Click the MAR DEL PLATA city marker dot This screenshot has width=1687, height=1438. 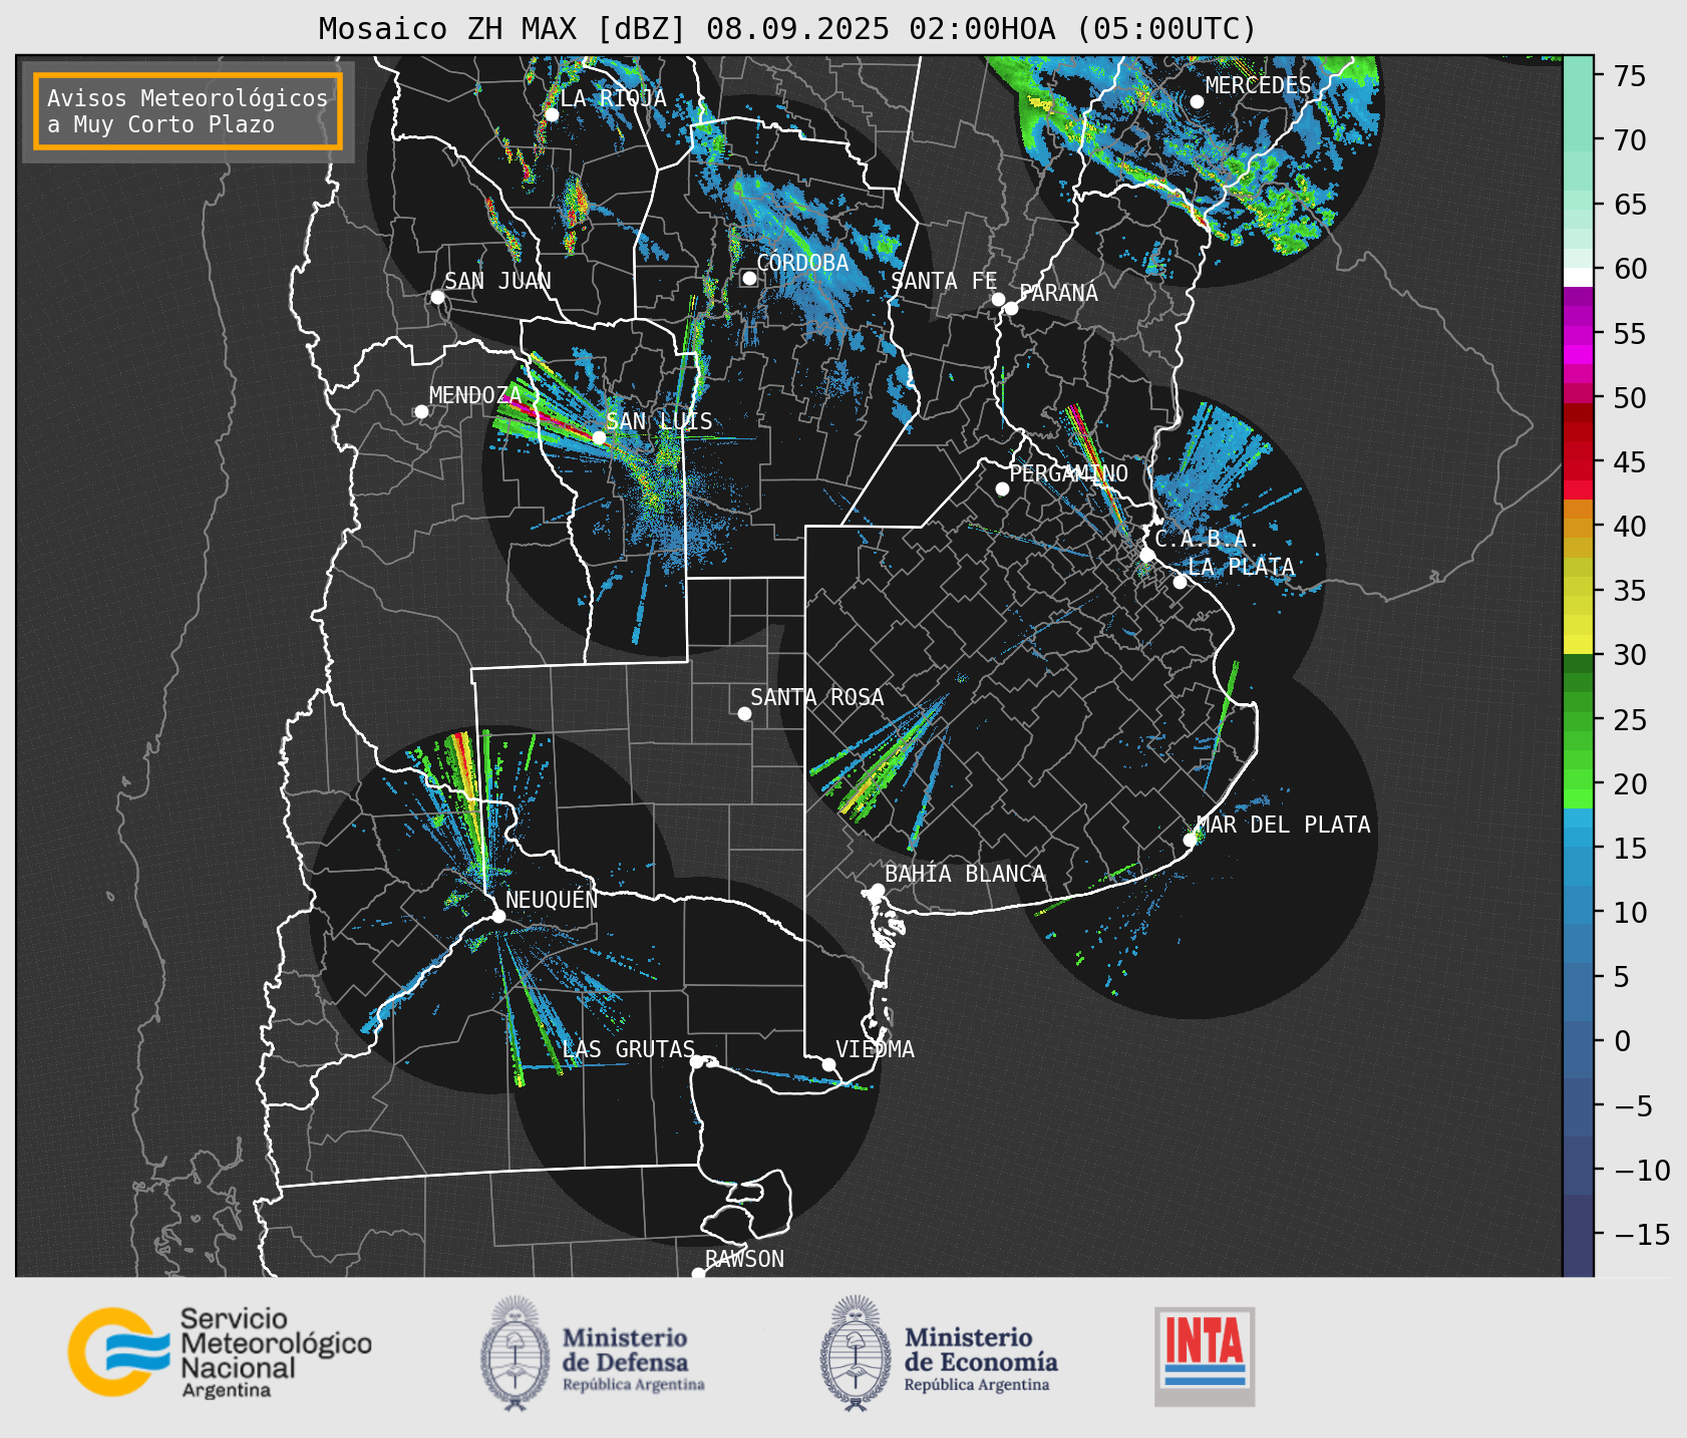click(x=1190, y=840)
